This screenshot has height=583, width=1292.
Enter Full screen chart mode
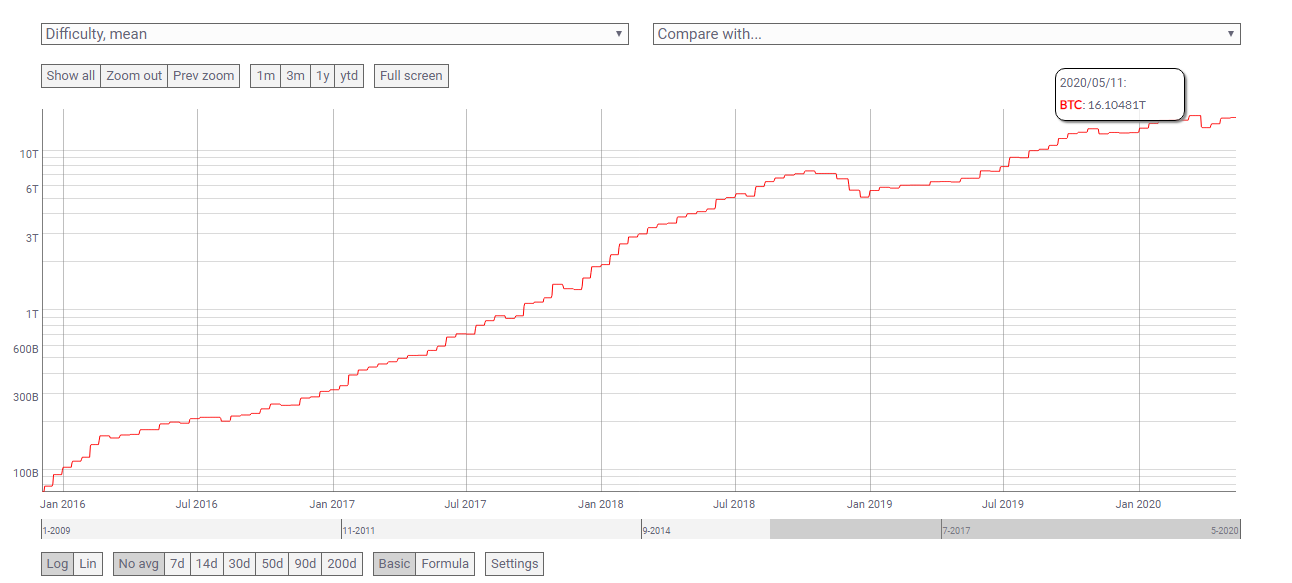coord(411,76)
